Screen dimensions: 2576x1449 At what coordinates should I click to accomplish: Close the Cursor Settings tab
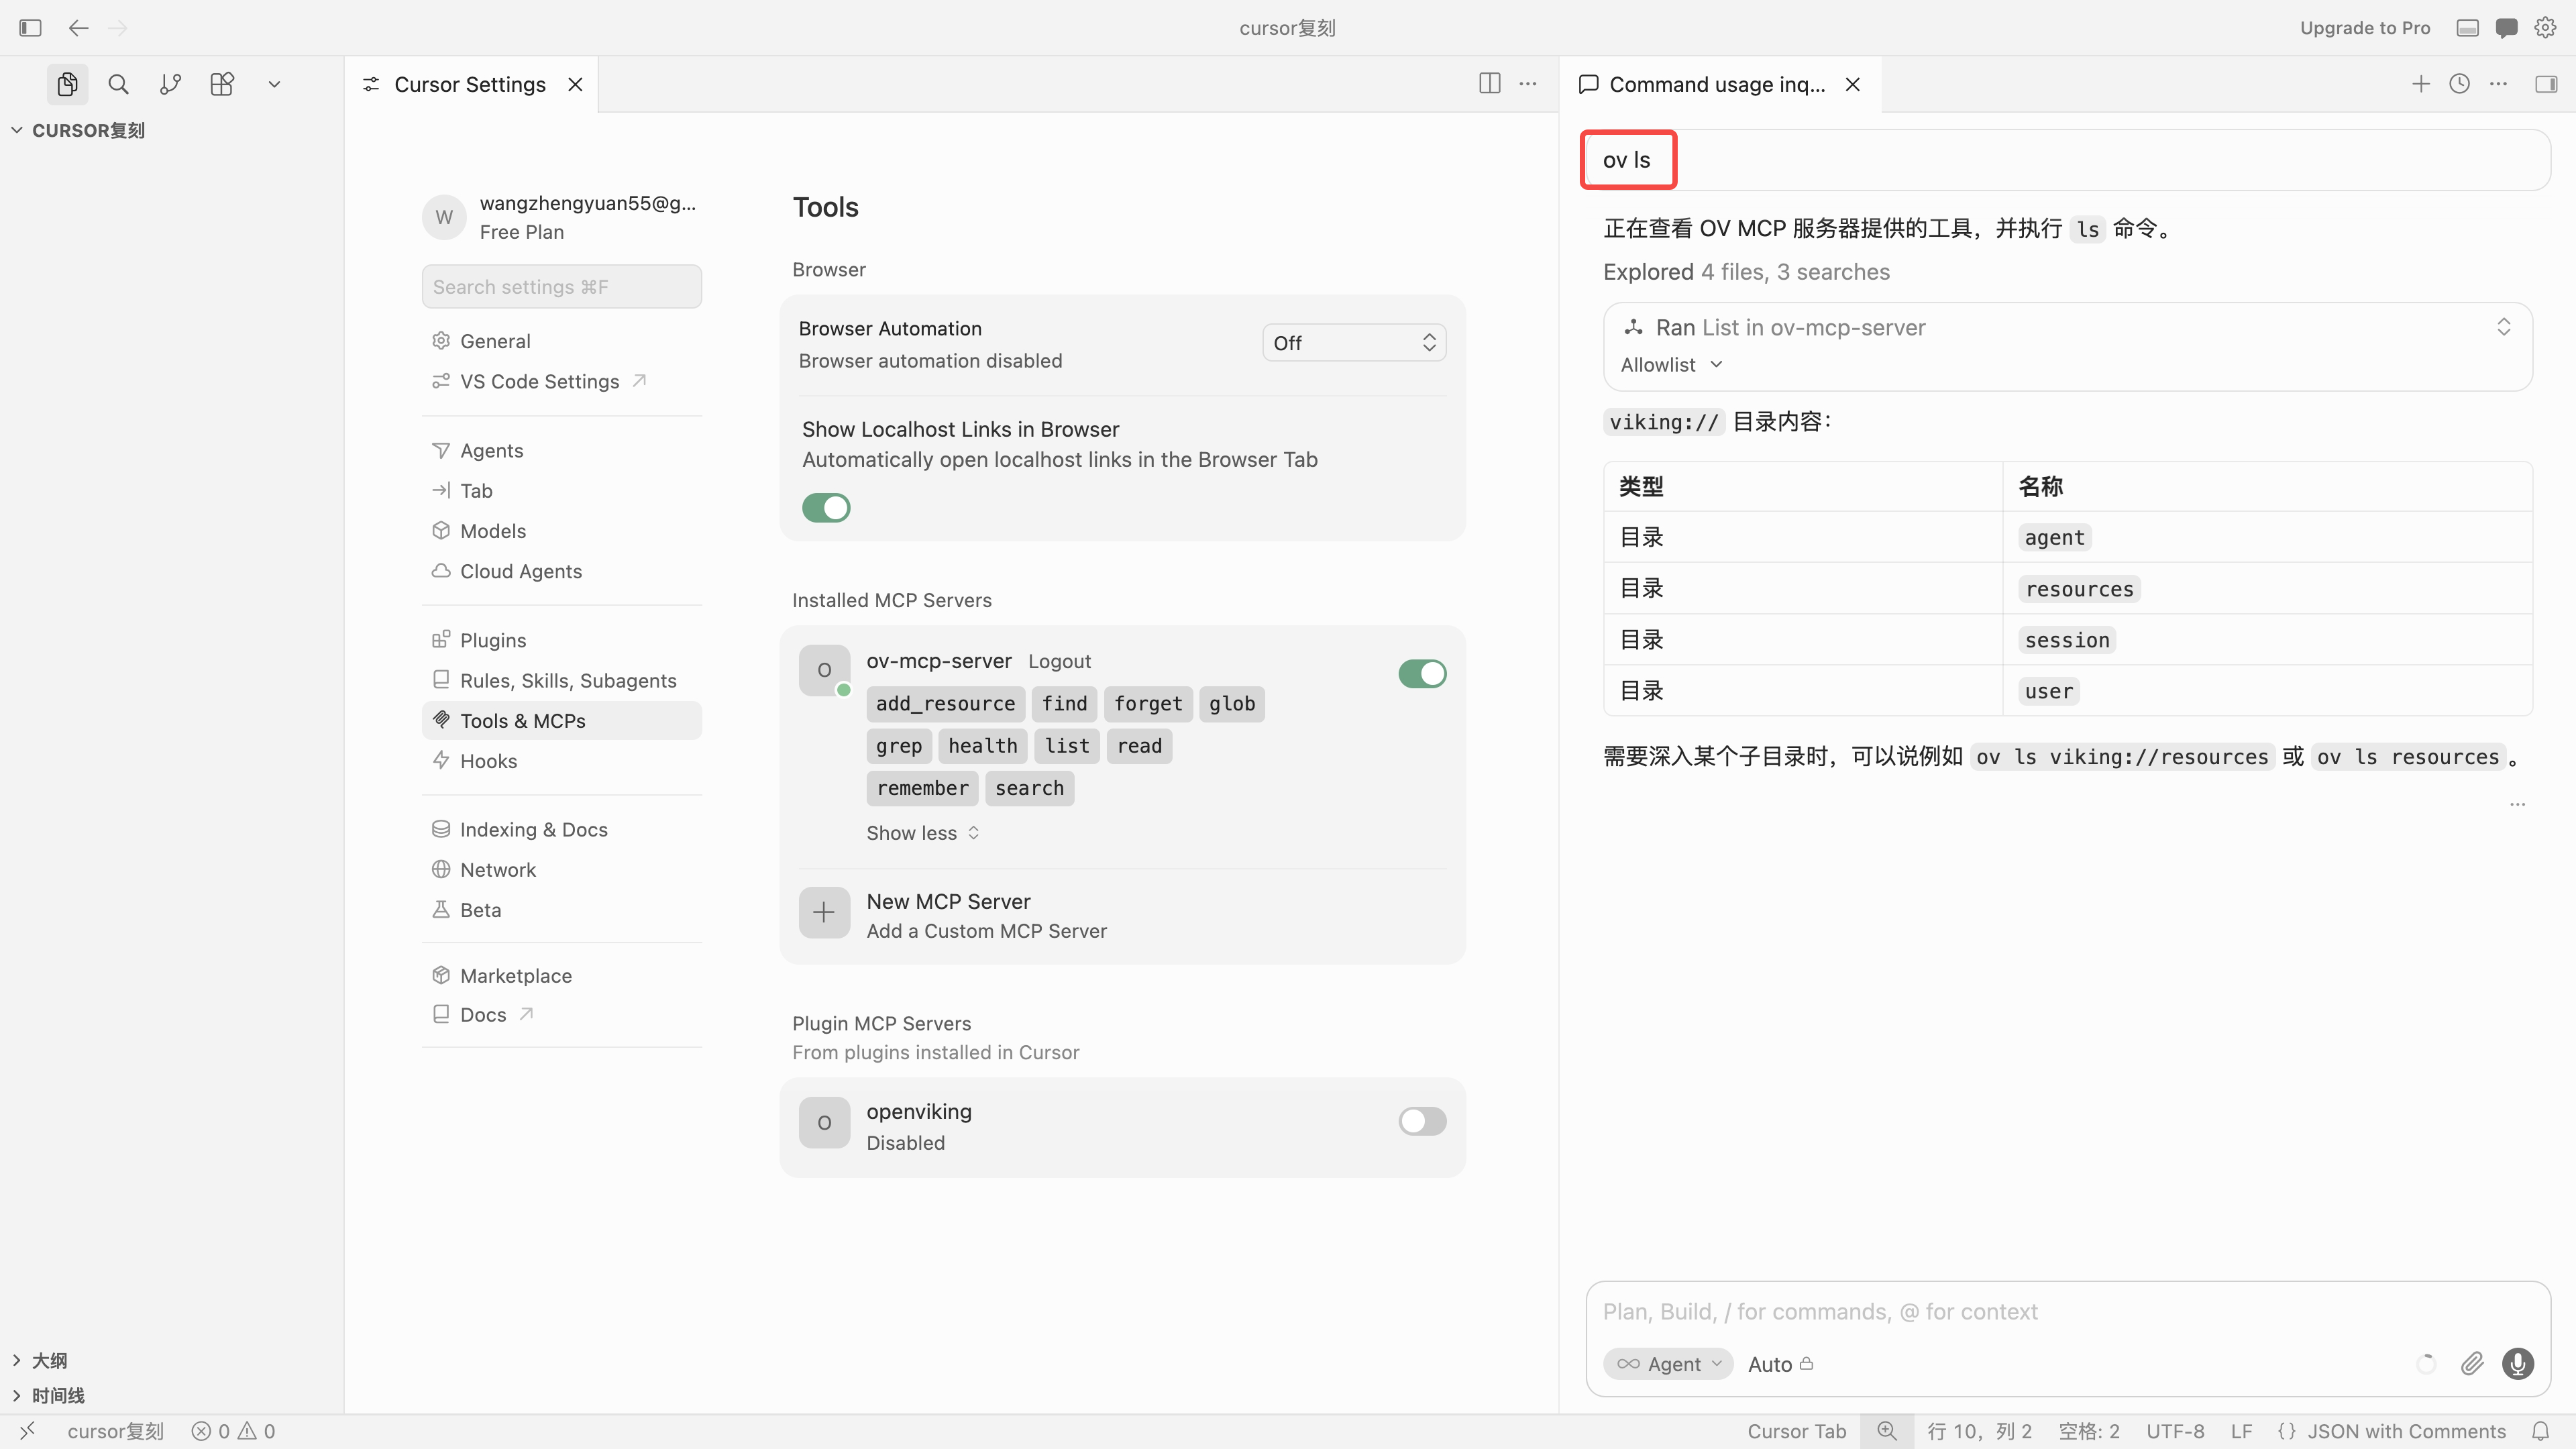575,84
